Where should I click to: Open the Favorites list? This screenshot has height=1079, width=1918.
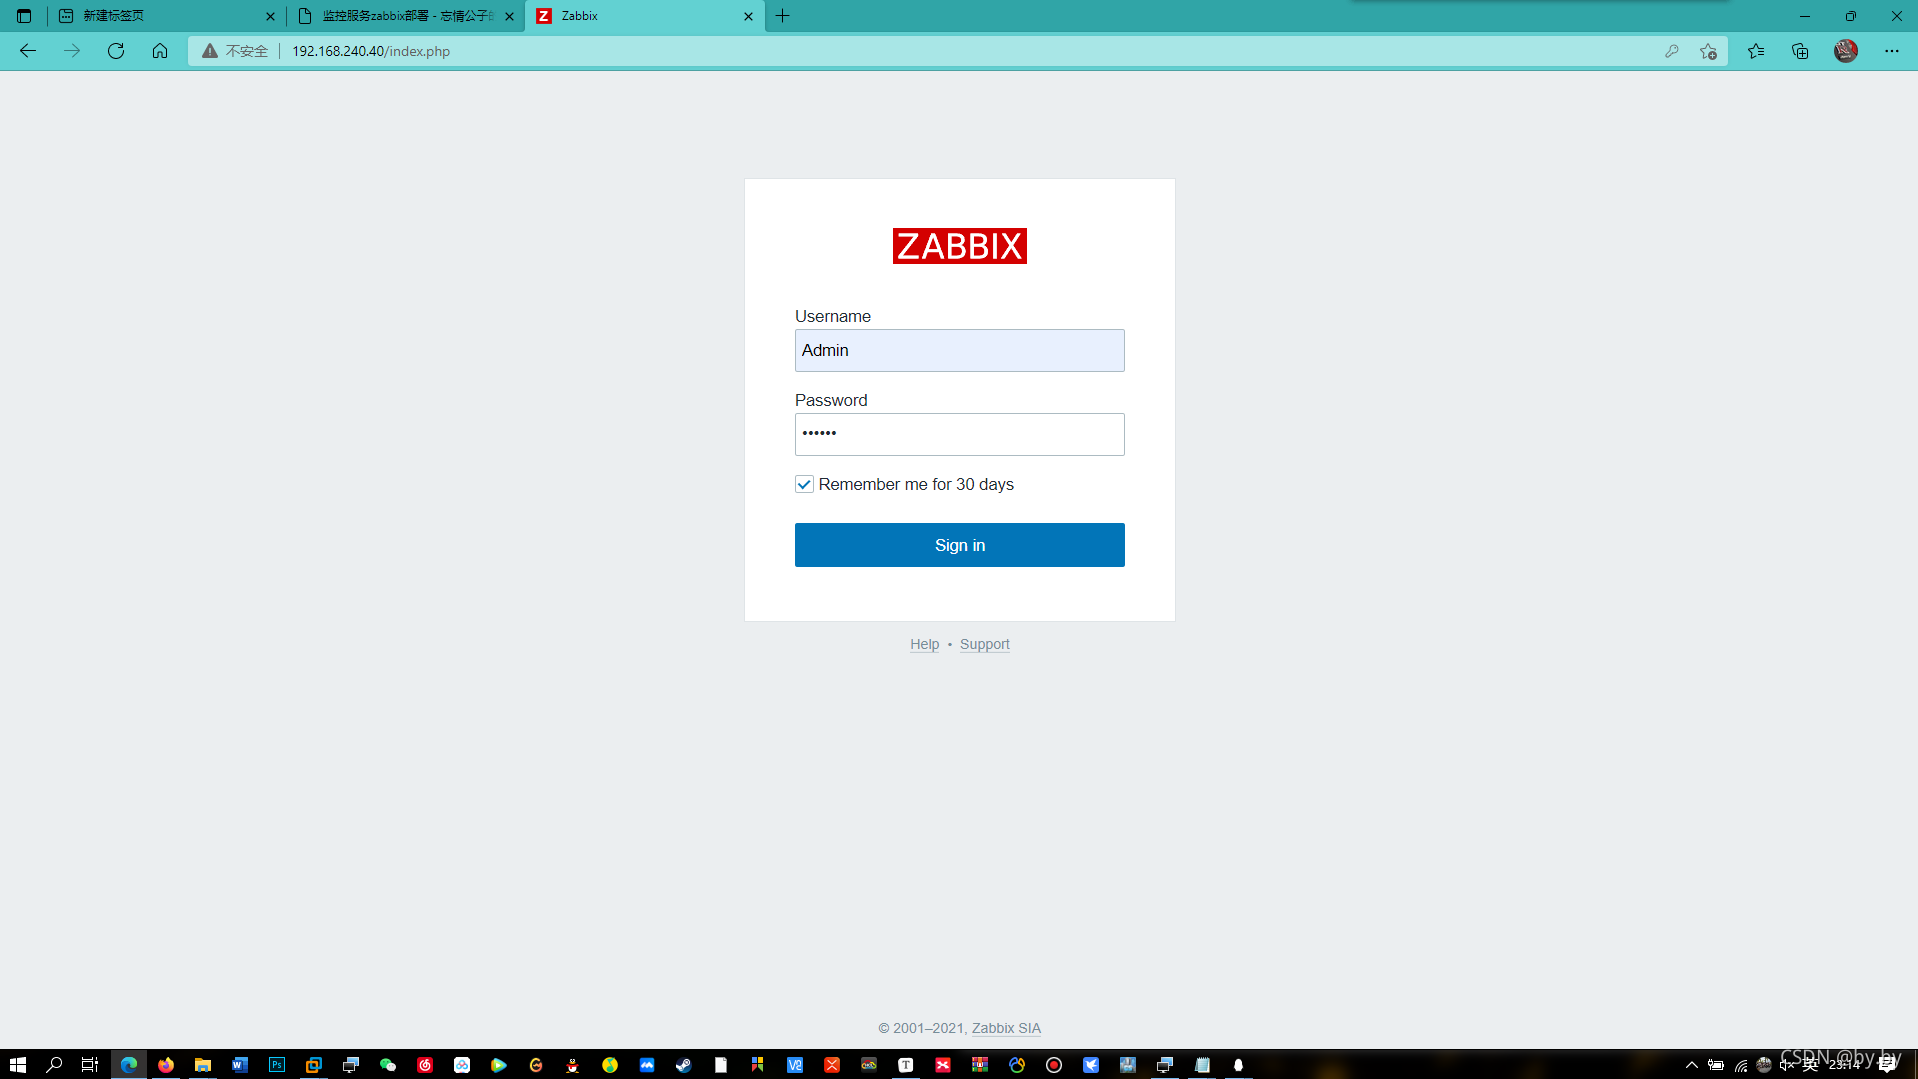click(1756, 51)
